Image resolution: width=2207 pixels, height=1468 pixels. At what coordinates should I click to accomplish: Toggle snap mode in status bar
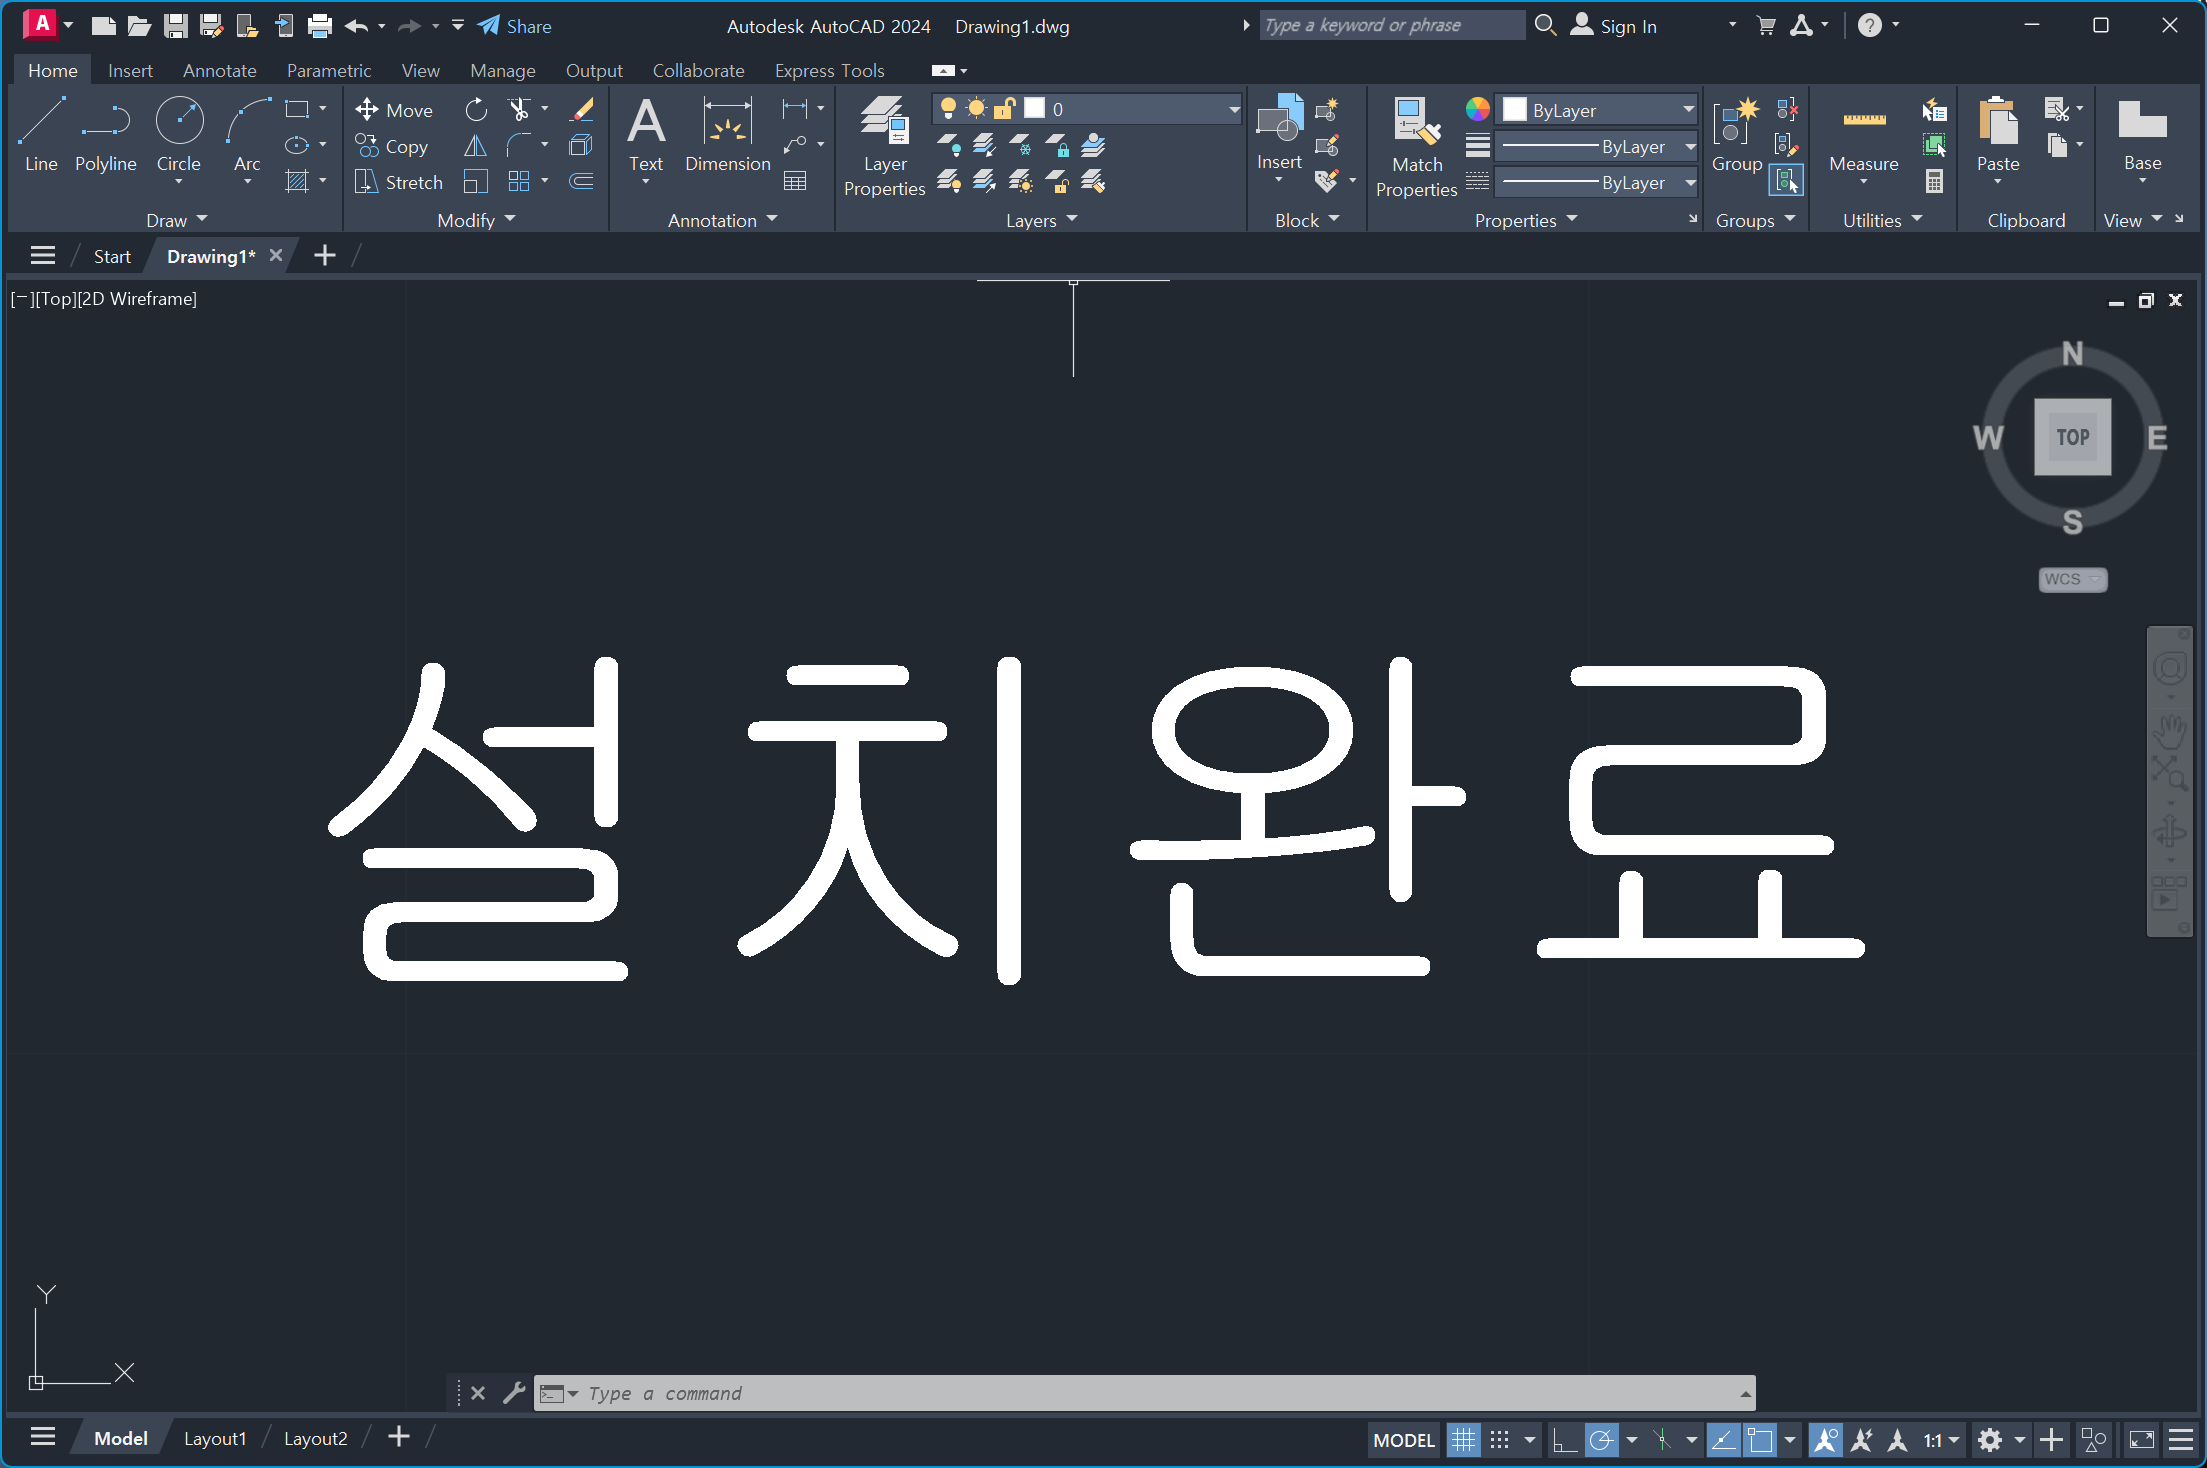tap(1499, 1440)
